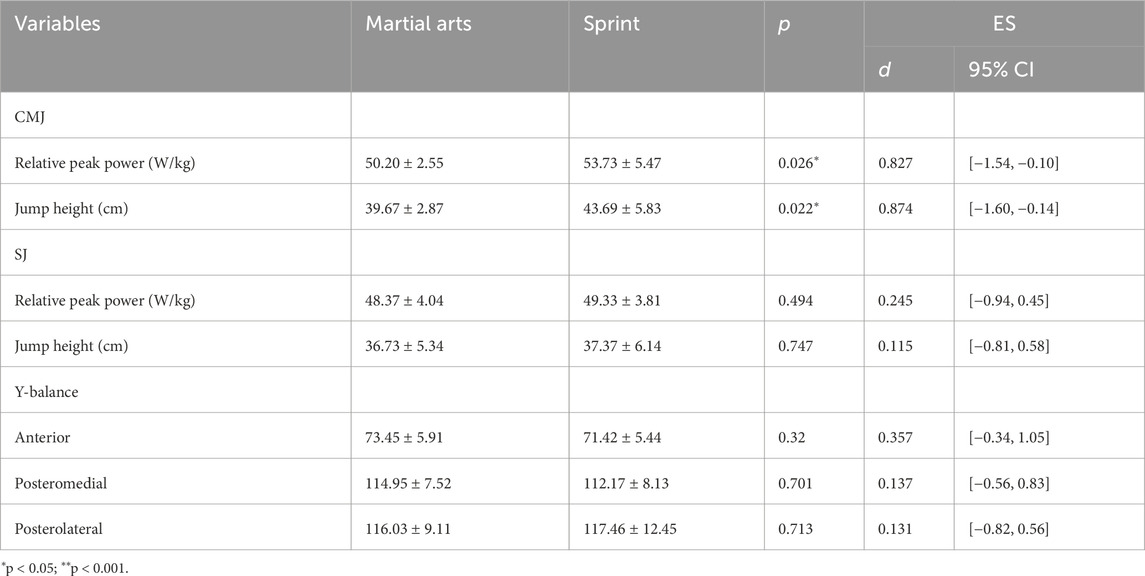The height and width of the screenshot is (576, 1145).
Task: Select the 0.874 effect size cell
Action: tap(896, 208)
